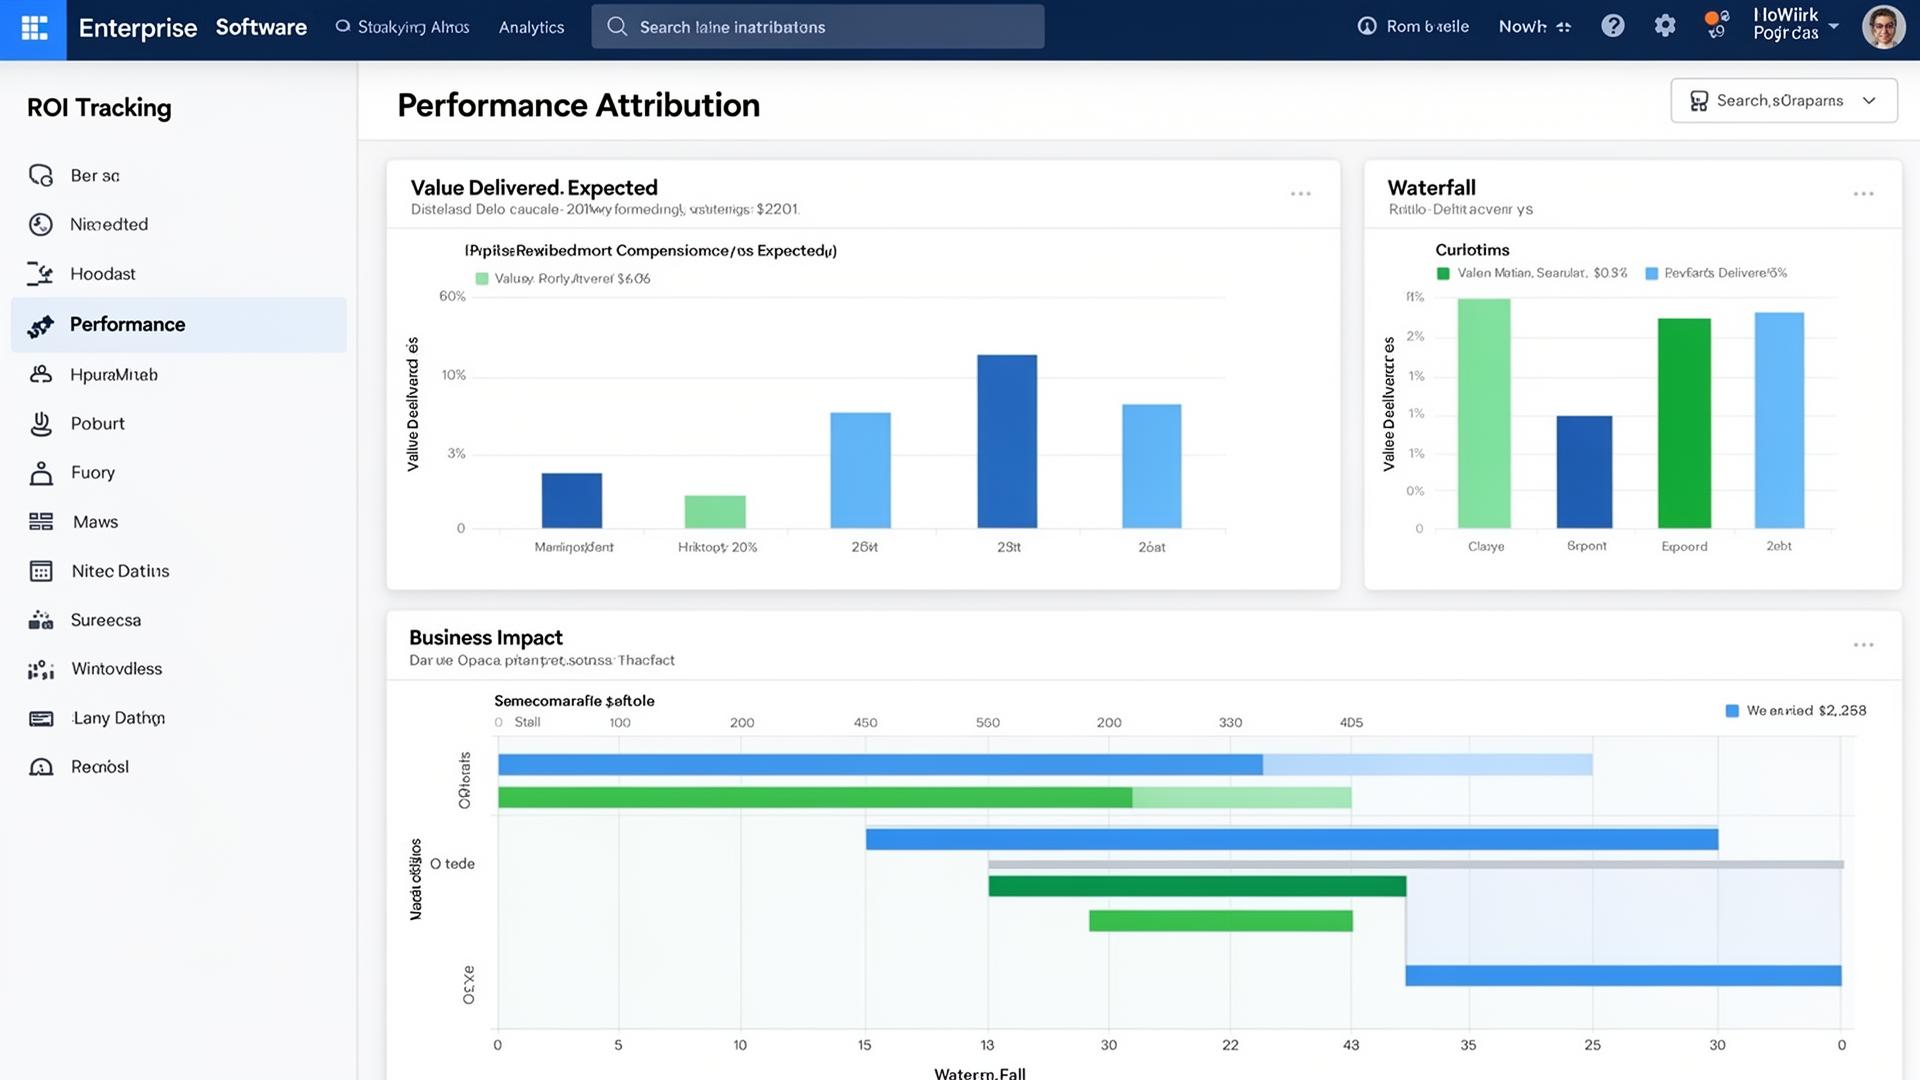
Task: Click the Pevfaɾts Delivere legend blue swatch
Action: tap(1651, 273)
